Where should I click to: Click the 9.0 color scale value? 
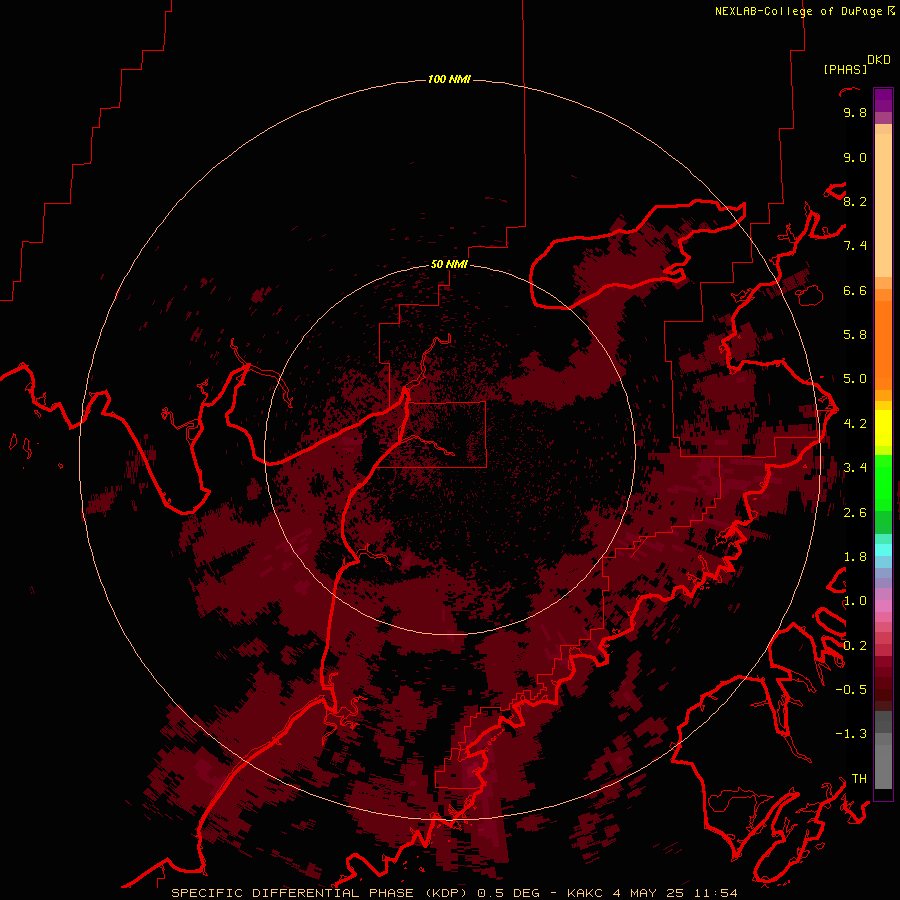click(x=855, y=157)
